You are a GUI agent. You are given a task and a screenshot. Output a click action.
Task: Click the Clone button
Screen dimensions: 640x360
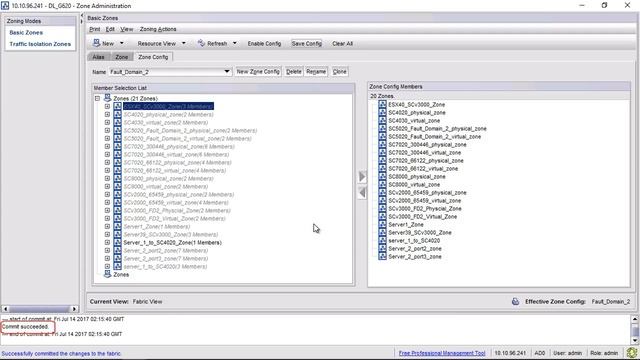[x=340, y=71]
